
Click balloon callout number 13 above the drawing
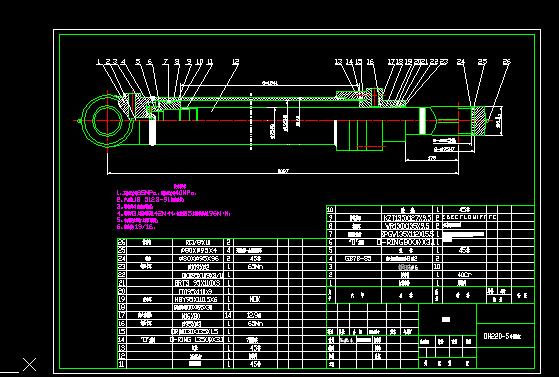tap(339, 62)
